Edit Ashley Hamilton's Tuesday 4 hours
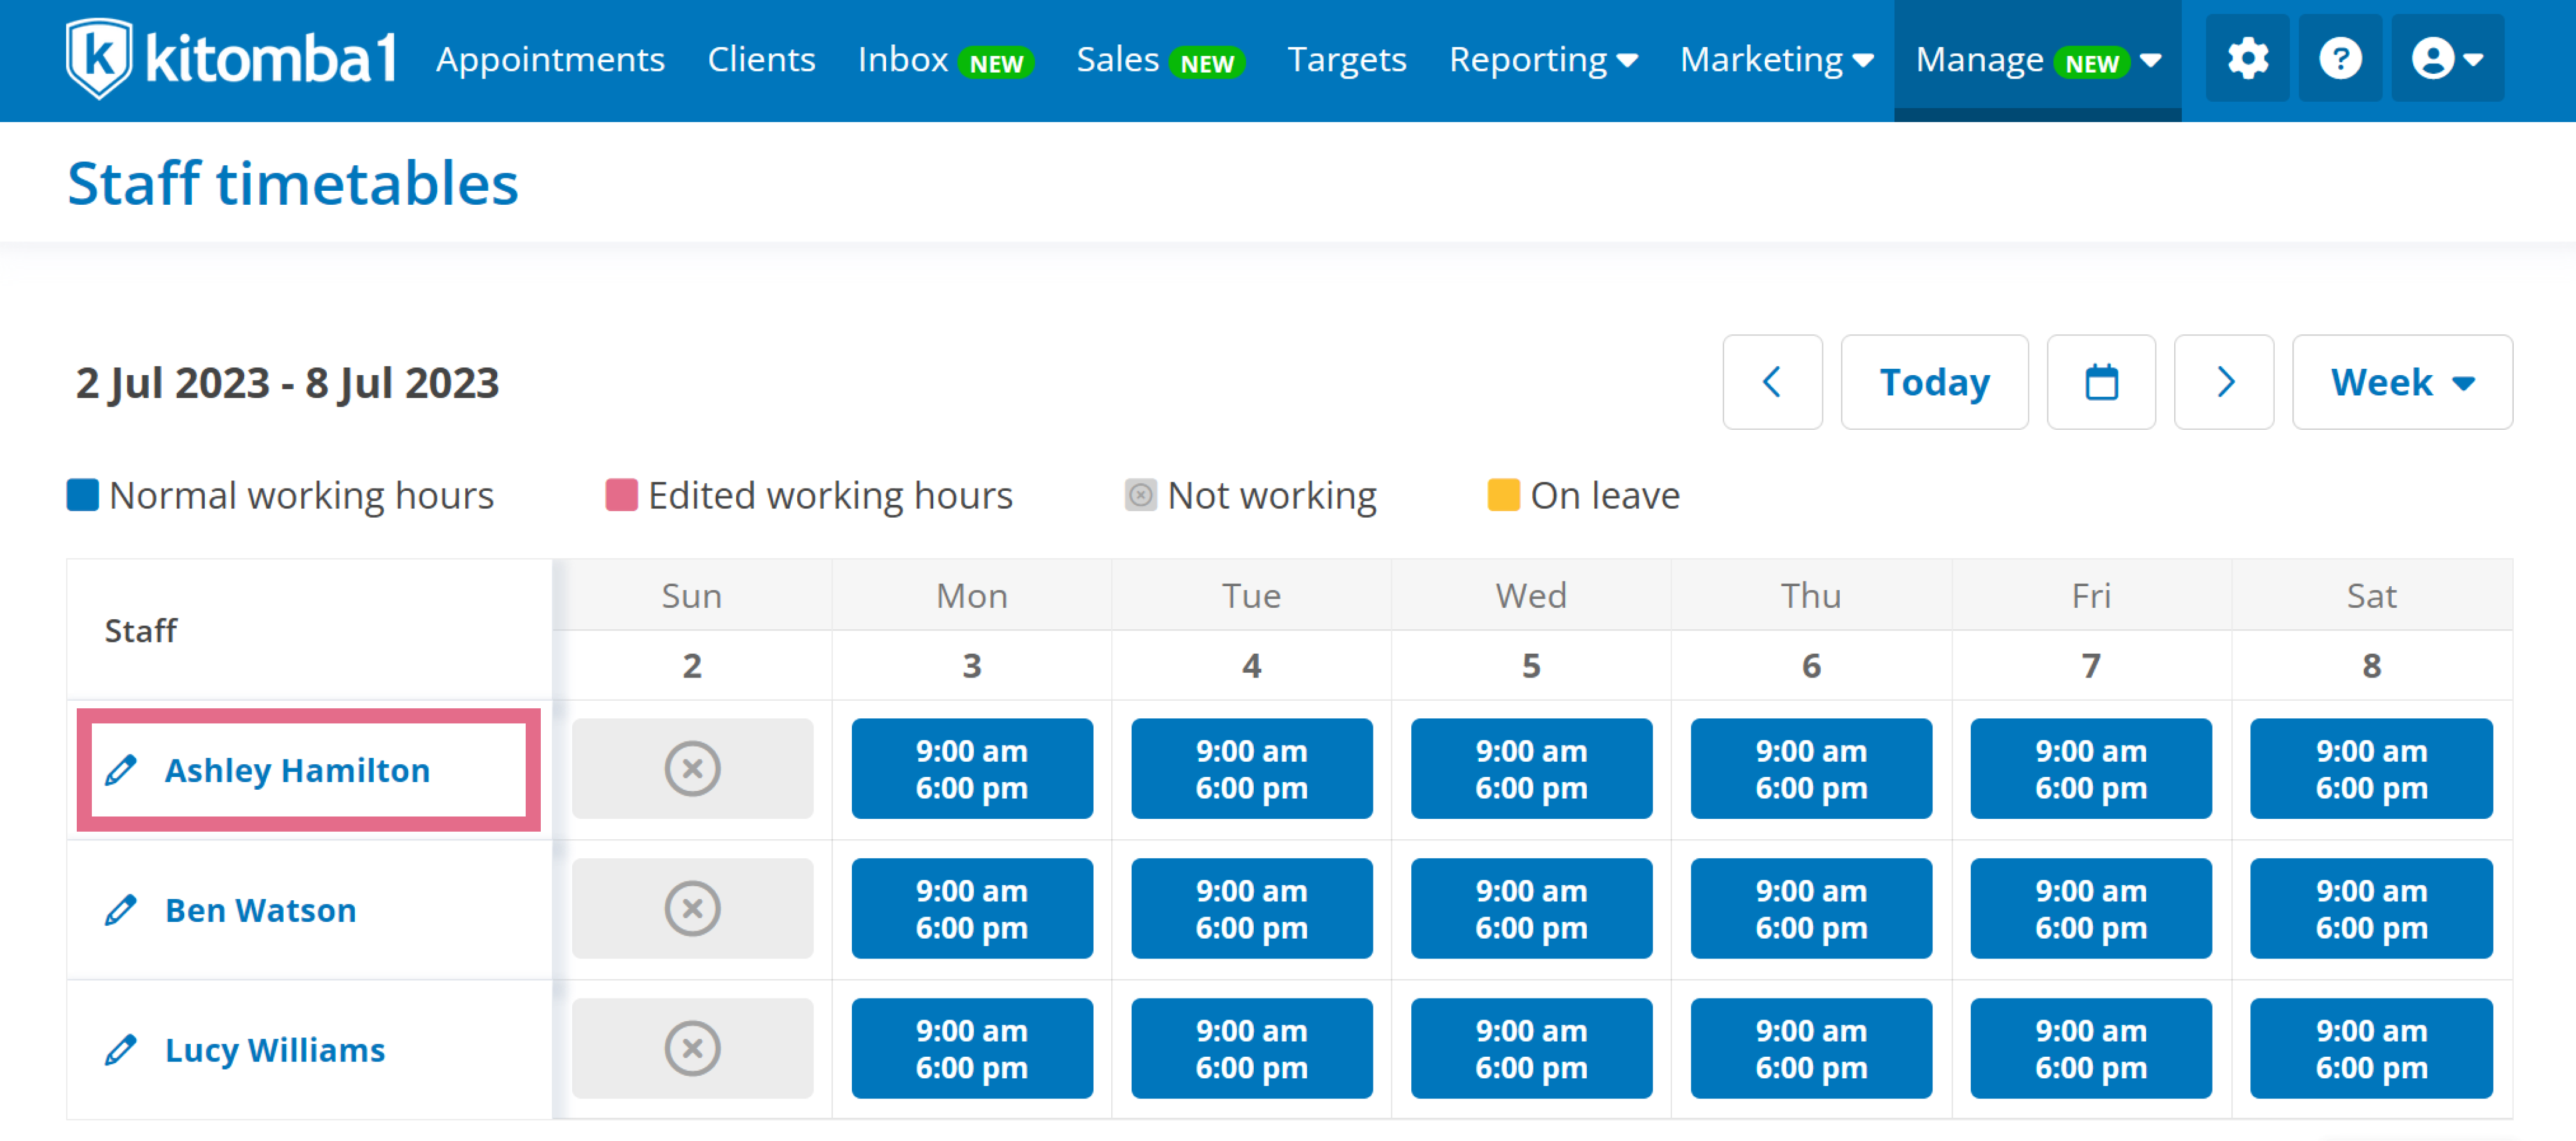This screenshot has width=2576, height=1141. click(x=1251, y=769)
